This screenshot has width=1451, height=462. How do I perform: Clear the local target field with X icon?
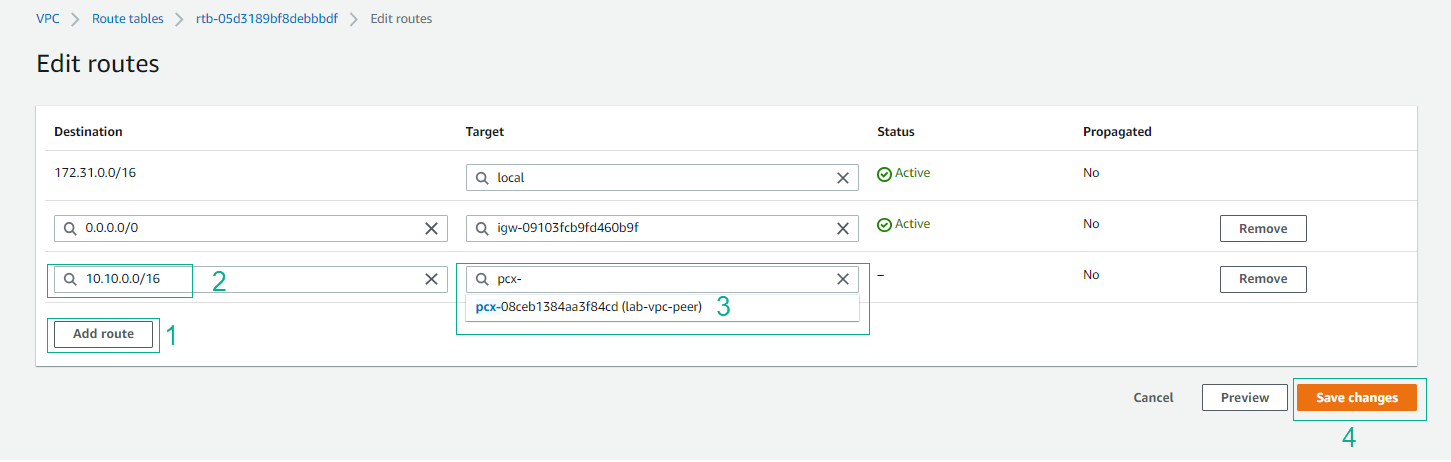click(843, 178)
